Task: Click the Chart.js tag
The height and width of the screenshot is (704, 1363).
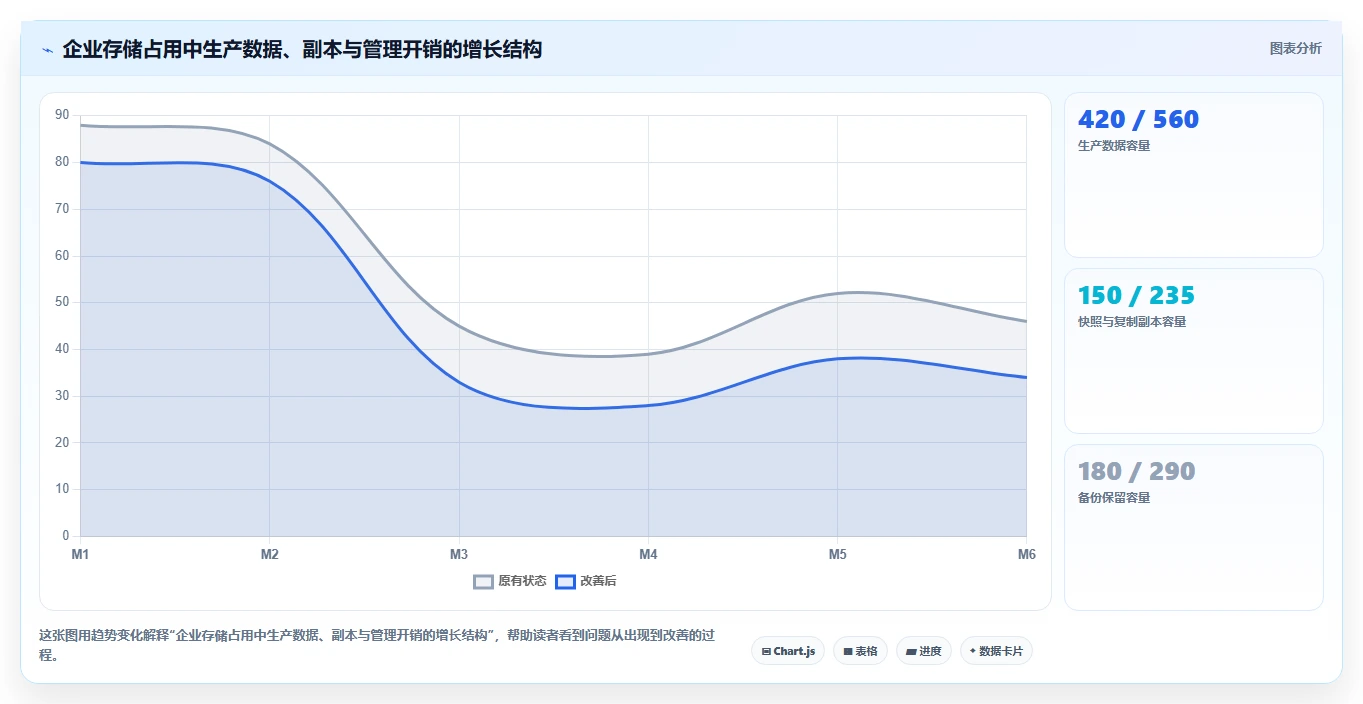Action: 788,651
